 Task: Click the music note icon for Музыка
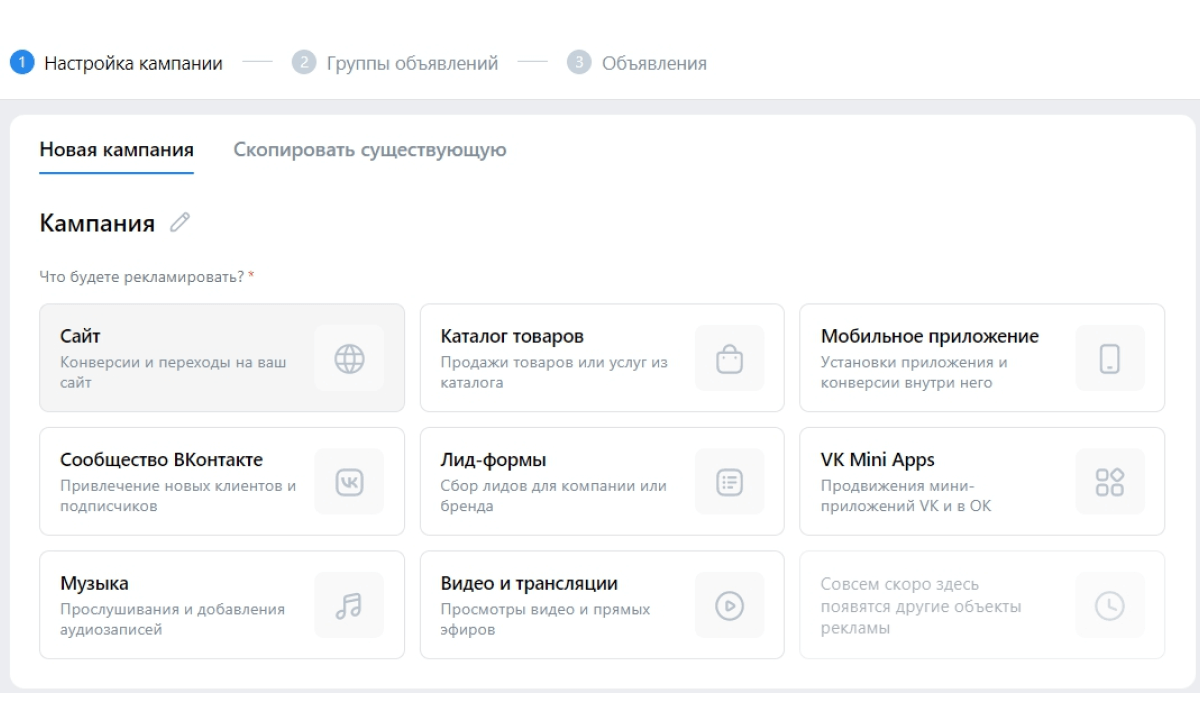349,605
